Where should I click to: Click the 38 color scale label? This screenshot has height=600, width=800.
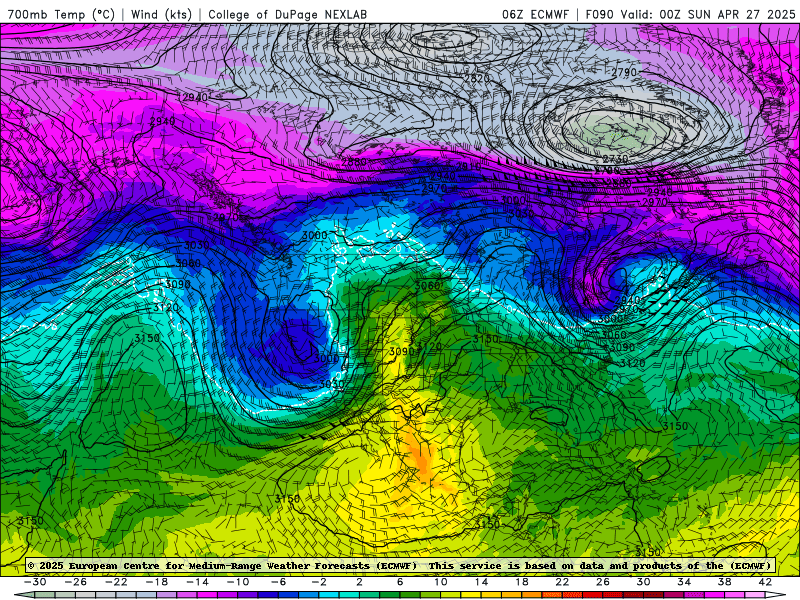(x=724, y=582)
